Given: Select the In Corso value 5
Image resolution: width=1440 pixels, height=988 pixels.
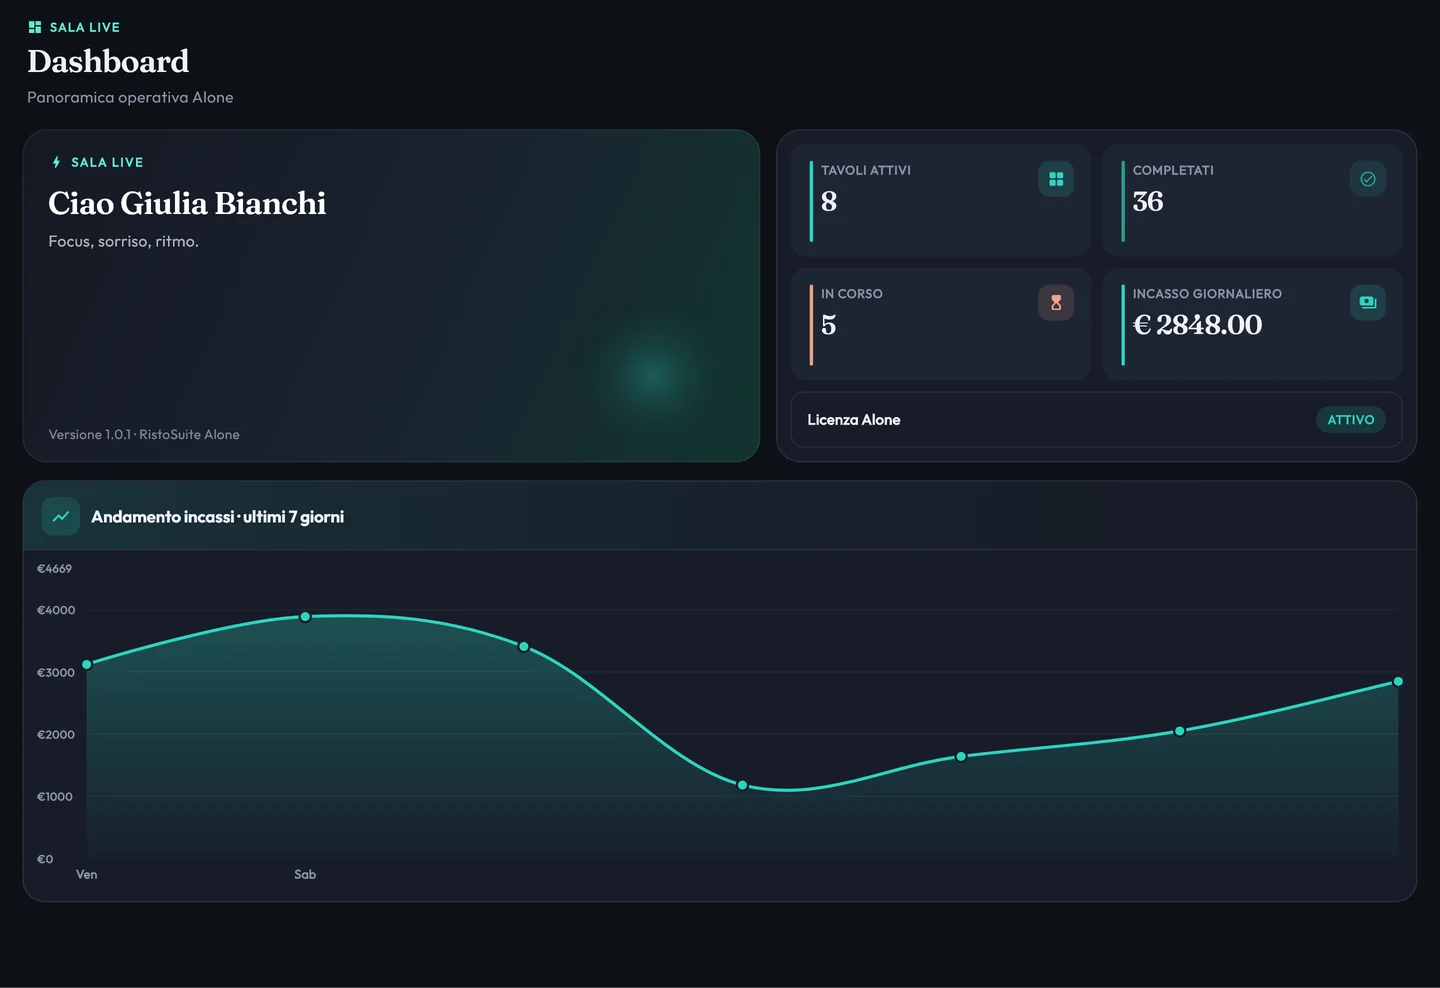Looking at the screenshot, I should (828, 325).
